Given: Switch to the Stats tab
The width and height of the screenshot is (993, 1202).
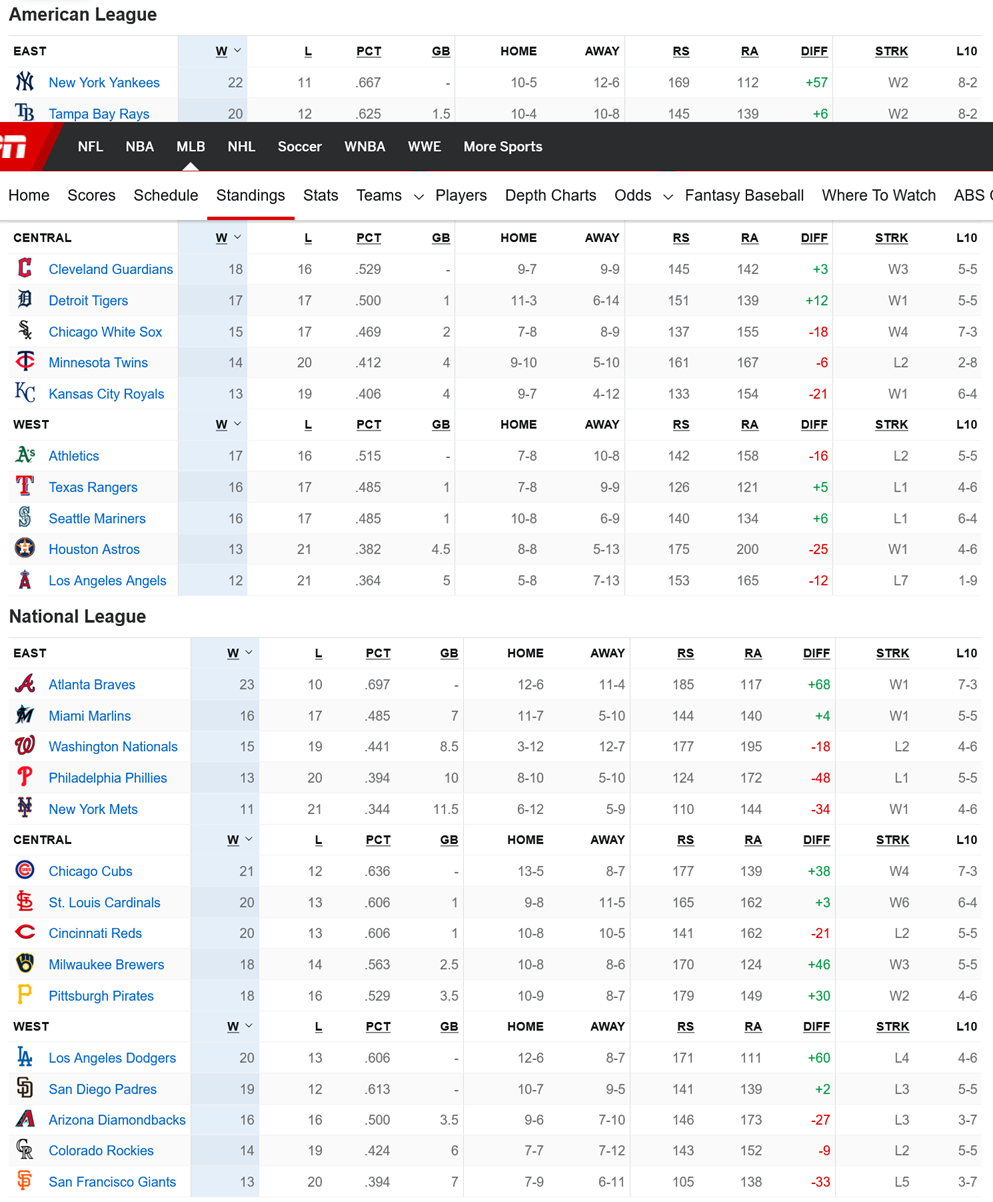Looking at the screenshot, I should [321, 196].
